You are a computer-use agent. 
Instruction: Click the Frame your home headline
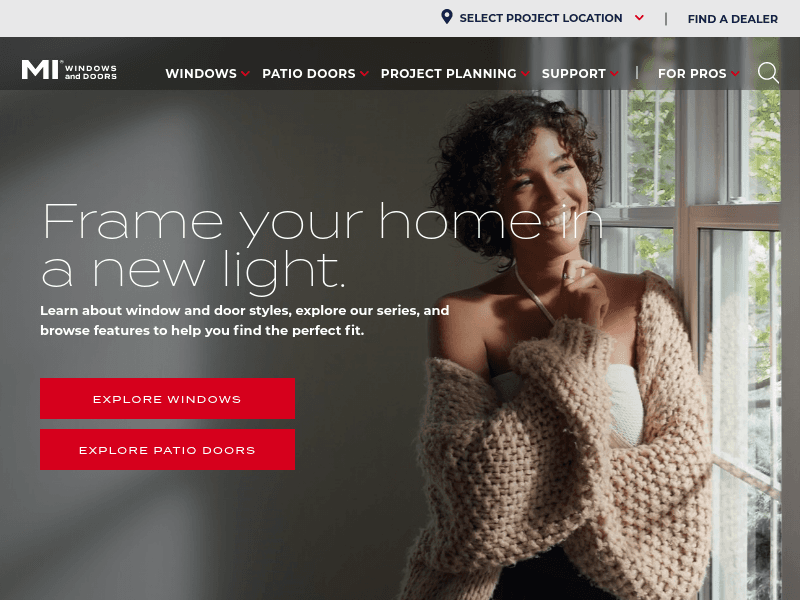click(321, 246)
